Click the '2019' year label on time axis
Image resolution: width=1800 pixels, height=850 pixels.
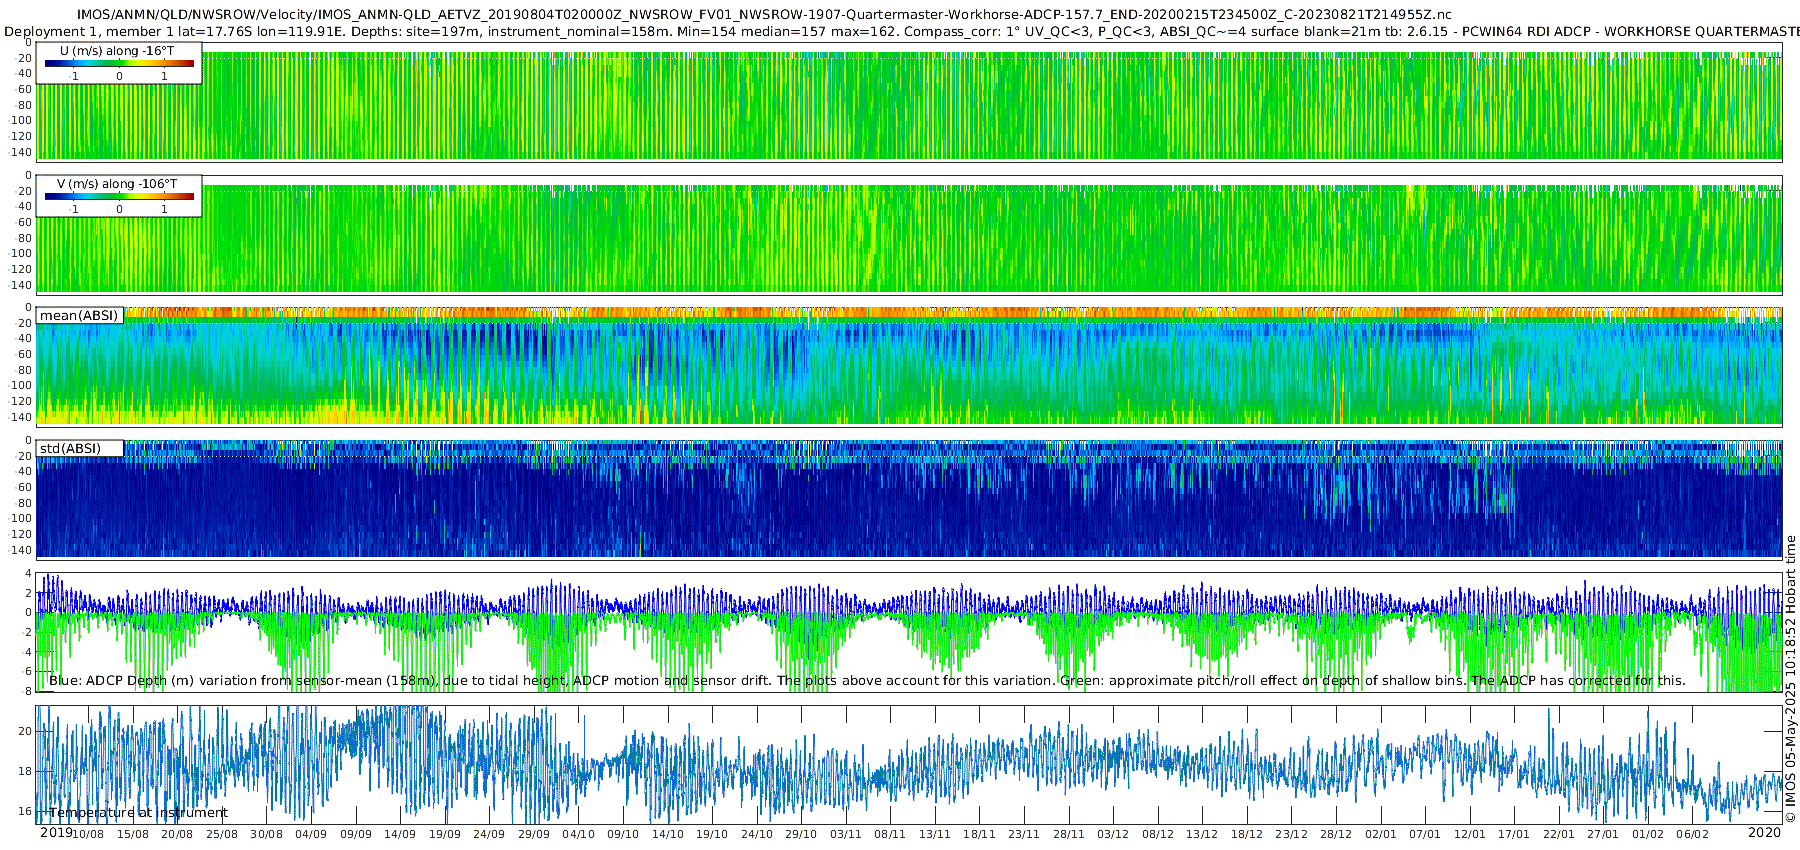tap(56, 832)
